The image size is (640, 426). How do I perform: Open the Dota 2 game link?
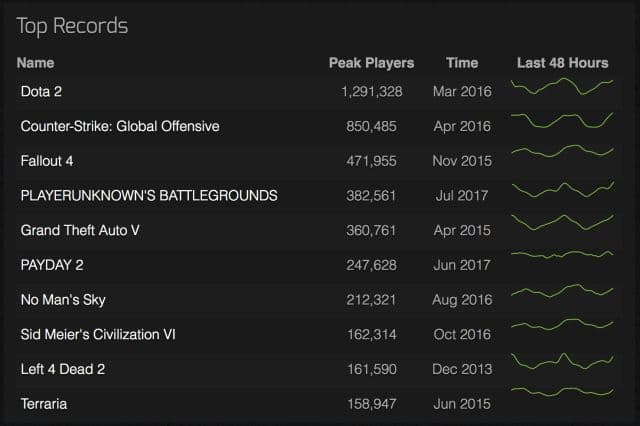(x=43, y=91)
